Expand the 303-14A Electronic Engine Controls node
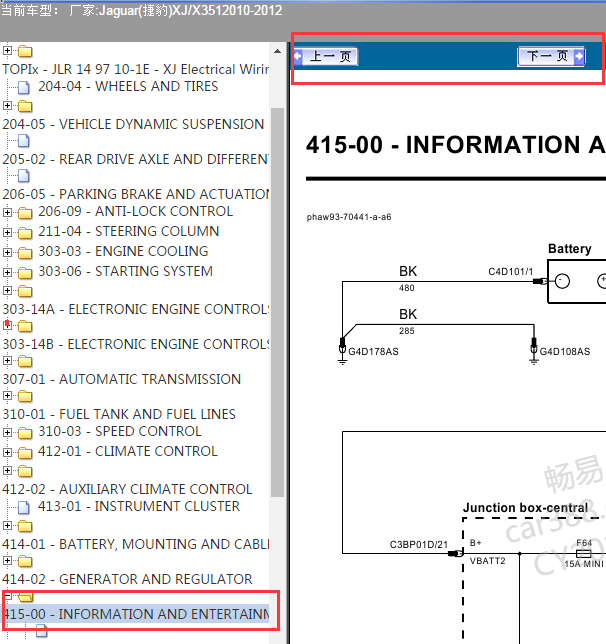Image resolution: width=606 pixels, height=644 pixels. [7, 290]
